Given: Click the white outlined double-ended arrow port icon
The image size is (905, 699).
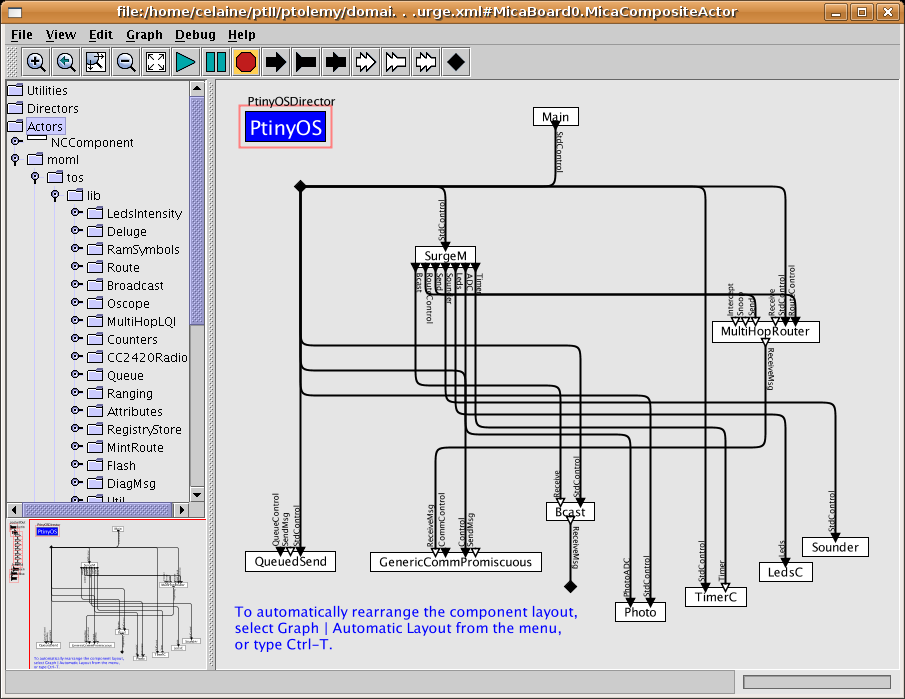Looking at the screenshot, I should pos(426,62).
